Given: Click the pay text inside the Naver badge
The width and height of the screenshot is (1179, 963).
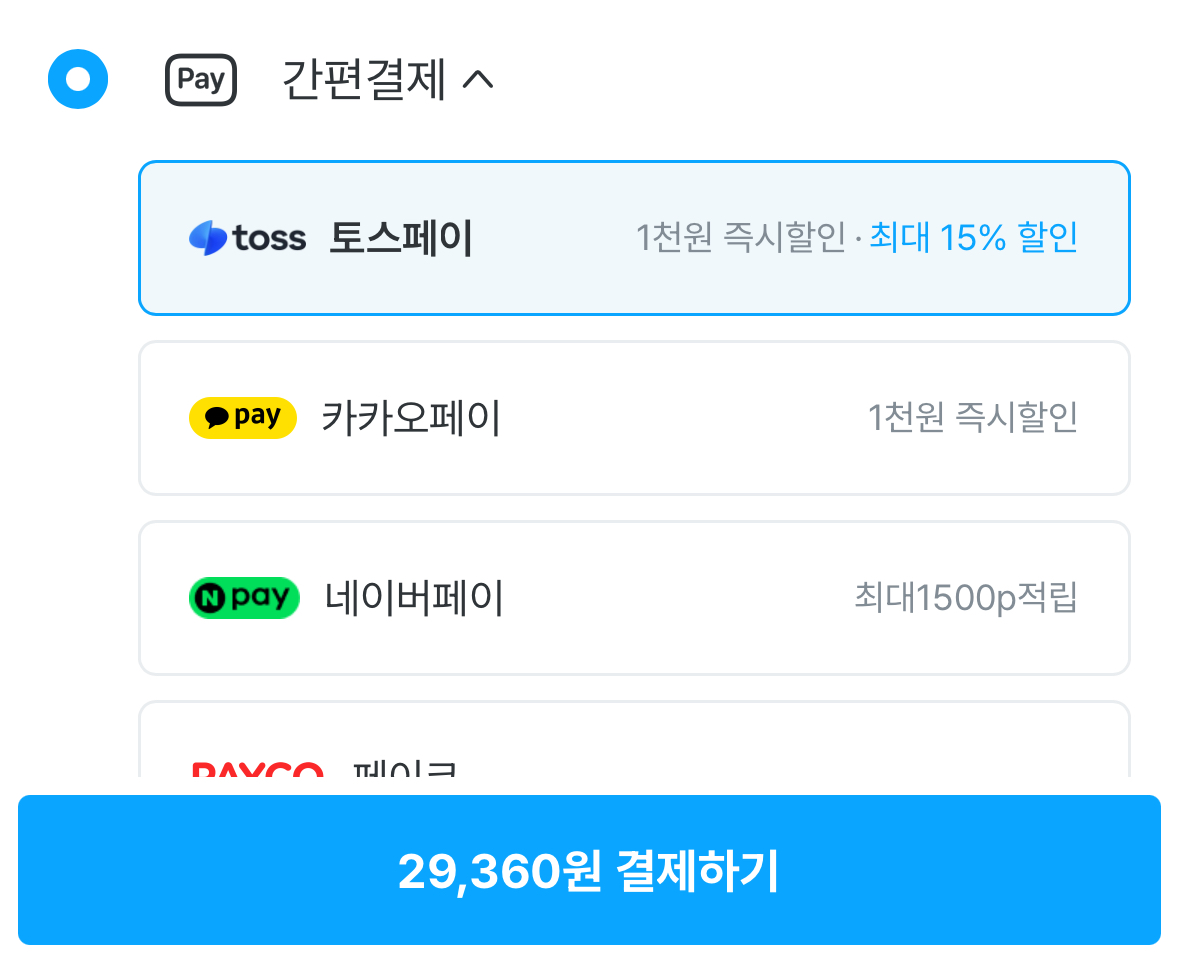Looking at the screenshot, I should coord(262,598).
